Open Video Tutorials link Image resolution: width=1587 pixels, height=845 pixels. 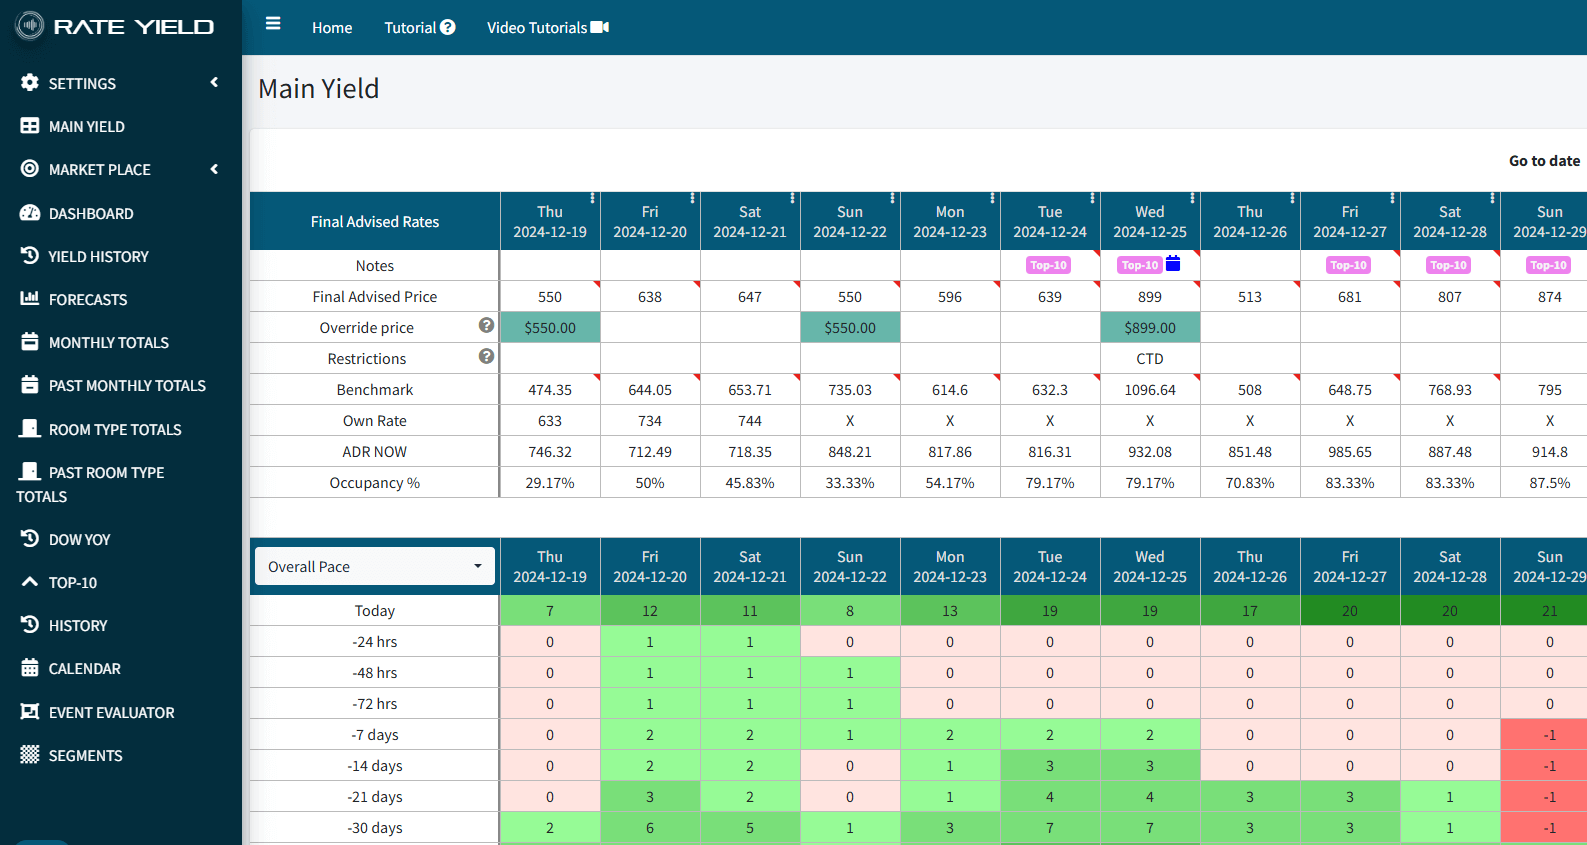pyautogui.click(x=547, y=28)
